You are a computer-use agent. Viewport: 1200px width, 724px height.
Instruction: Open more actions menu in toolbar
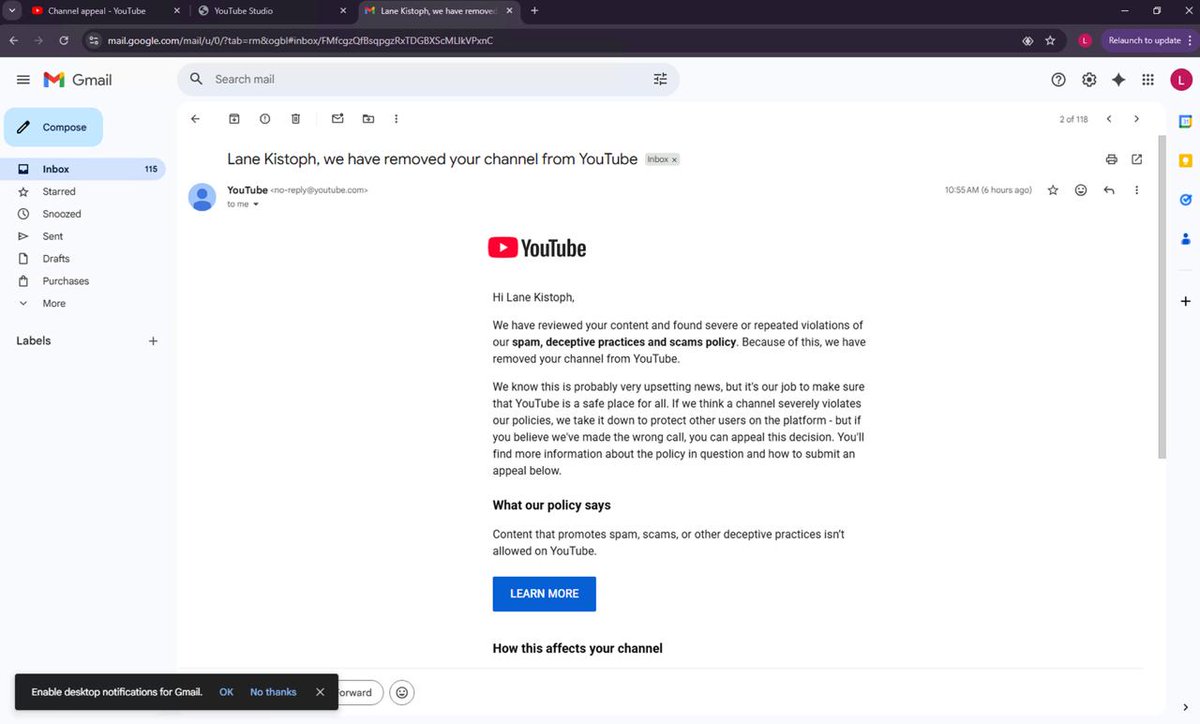tap(396, 118)
